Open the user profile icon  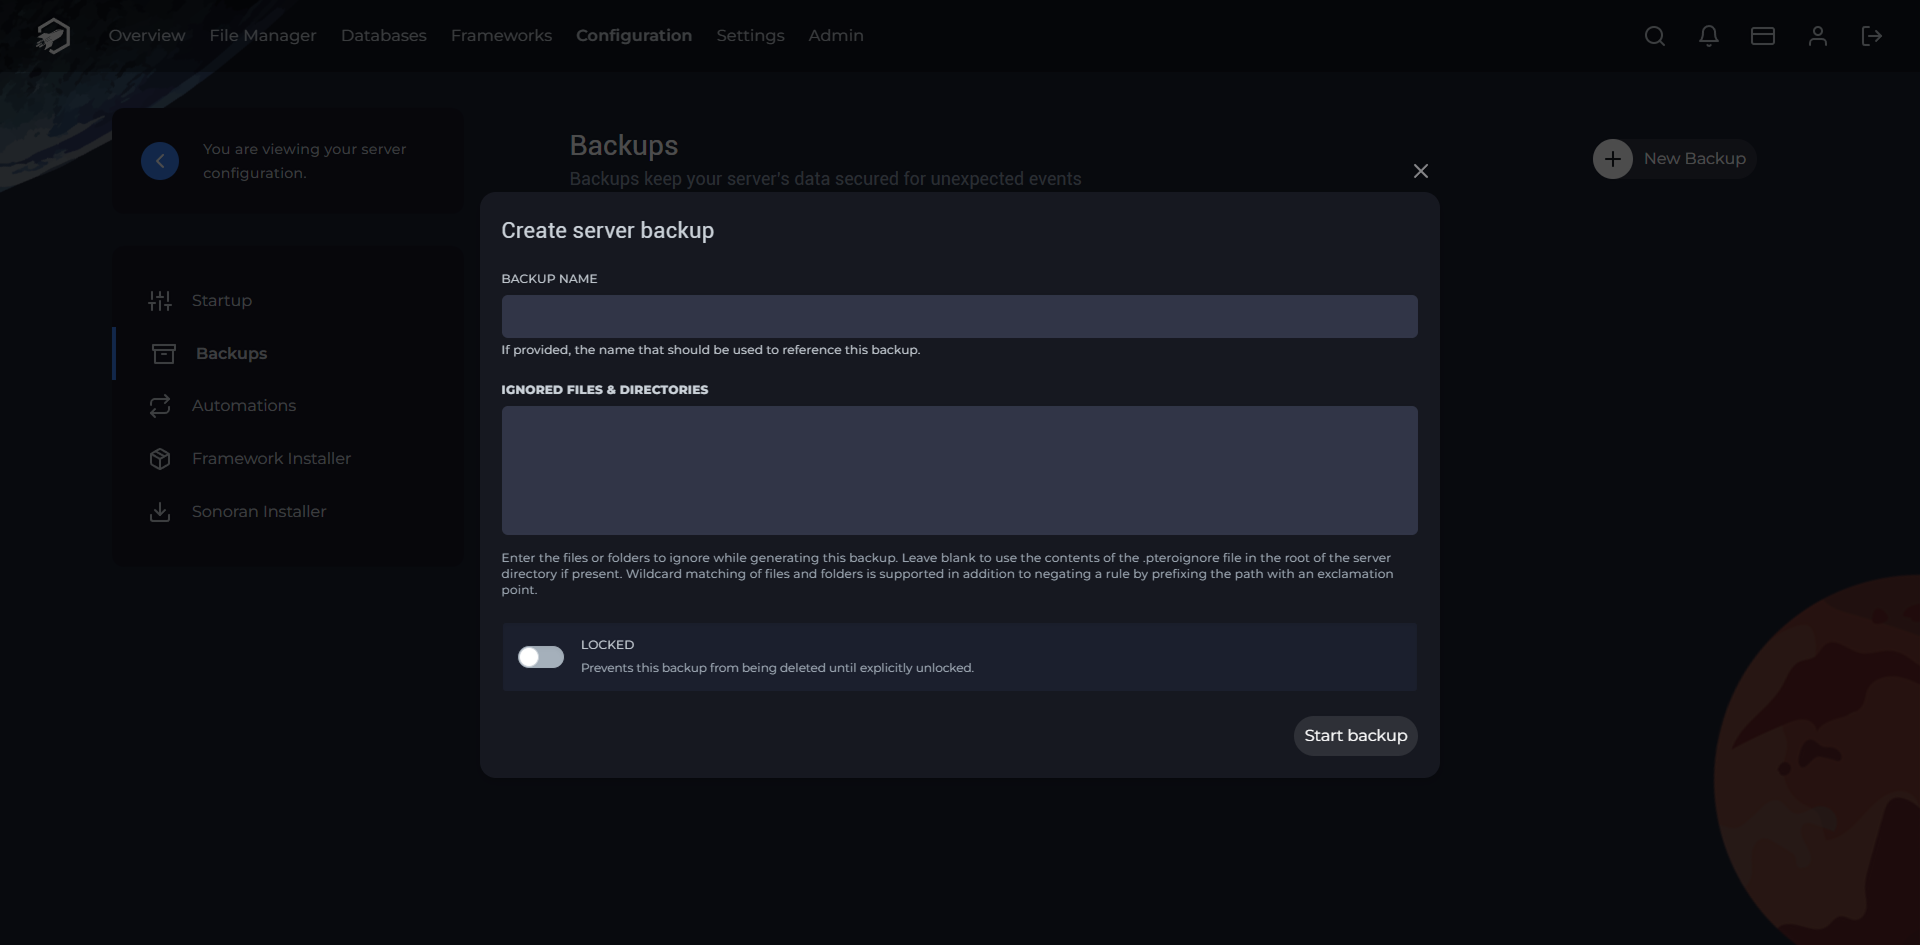pyautogui.click(x=1818, y=36)
